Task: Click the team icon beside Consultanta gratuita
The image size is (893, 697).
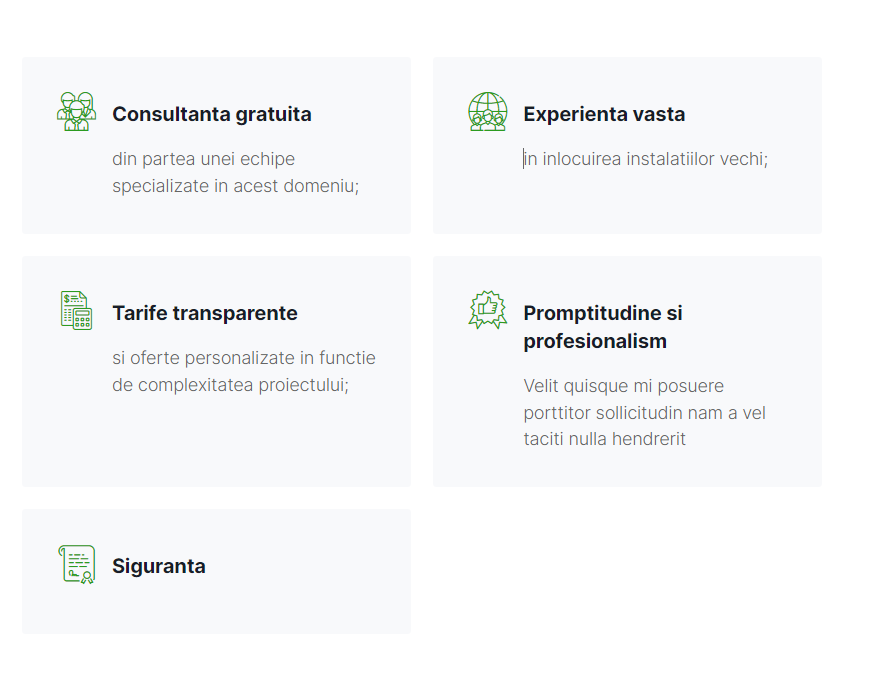Action: coord(76,112)
